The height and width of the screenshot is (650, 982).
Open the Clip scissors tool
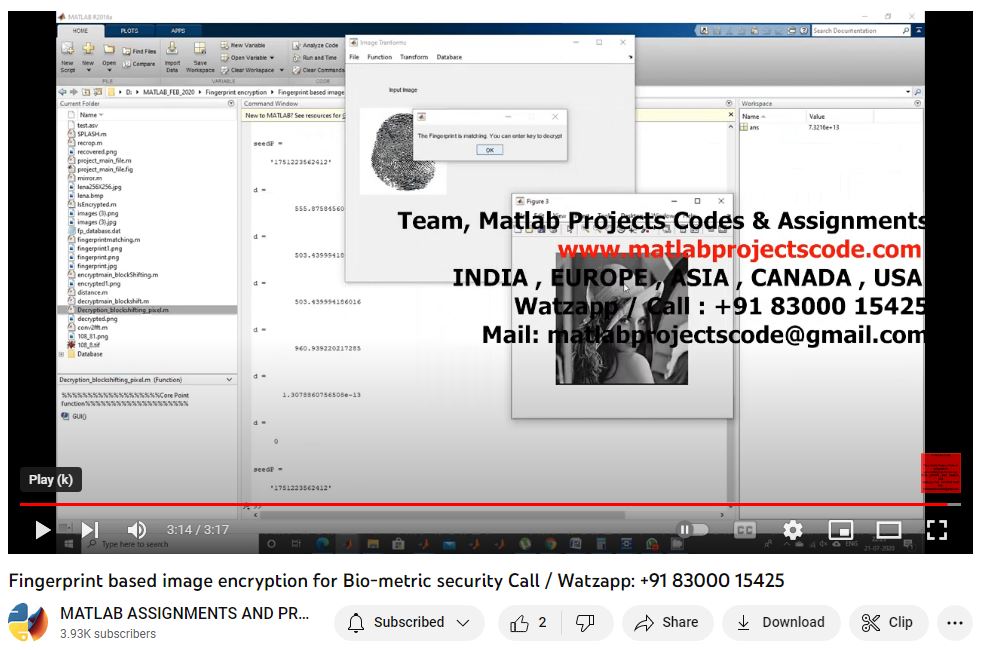click(888, 623)
